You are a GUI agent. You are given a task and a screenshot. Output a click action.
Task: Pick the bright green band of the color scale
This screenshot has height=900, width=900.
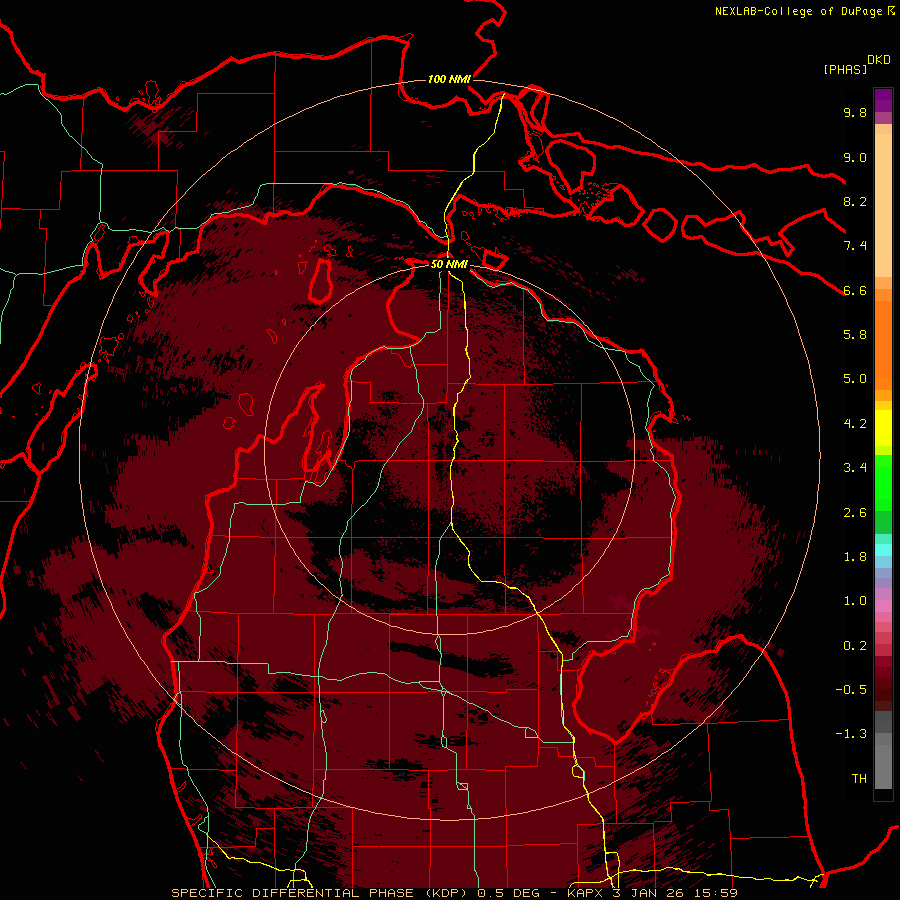click(x=883, y=481)
